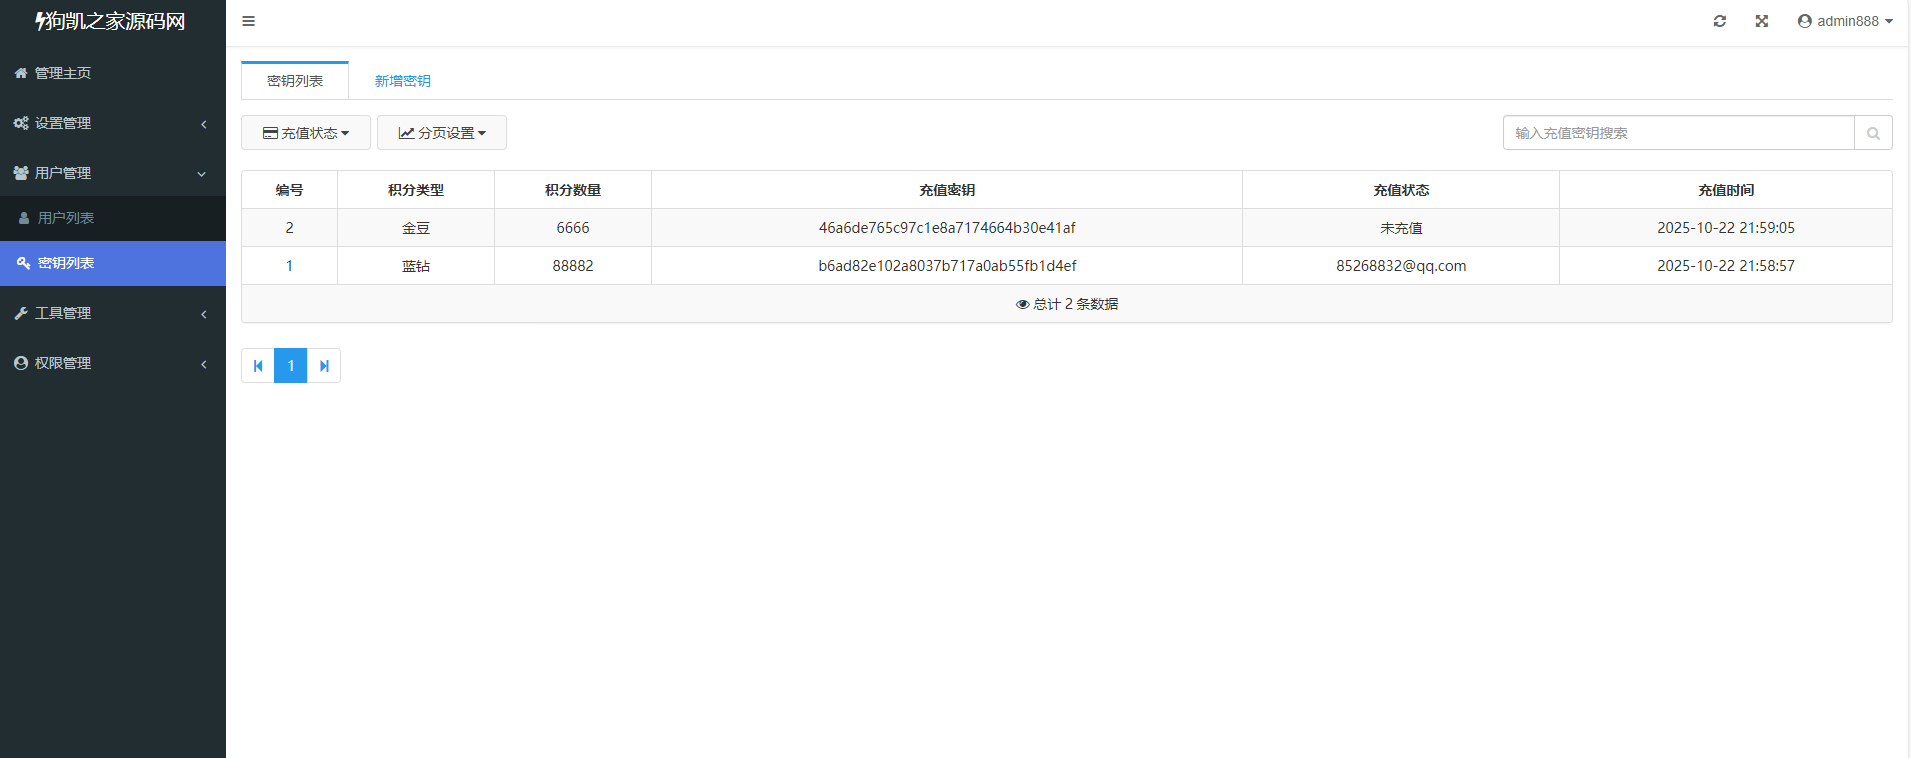Click the 蓝钻 points type cell
Viewport: 1911px width, 758px height.
click(x=416, y=266)
